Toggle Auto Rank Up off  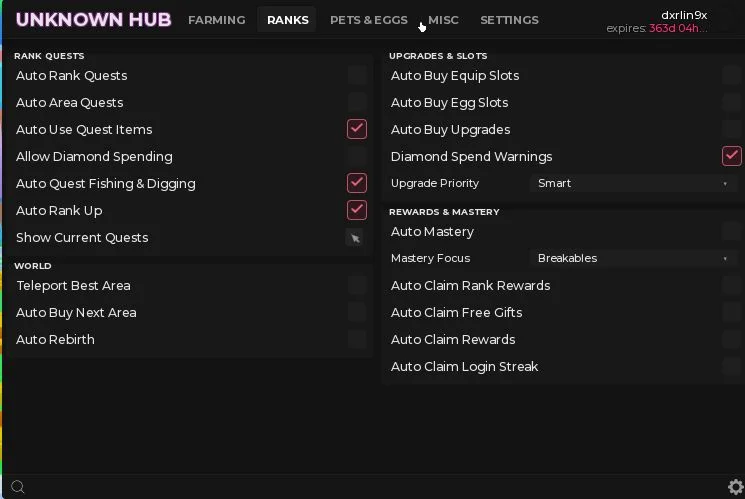tap(357, 210)
